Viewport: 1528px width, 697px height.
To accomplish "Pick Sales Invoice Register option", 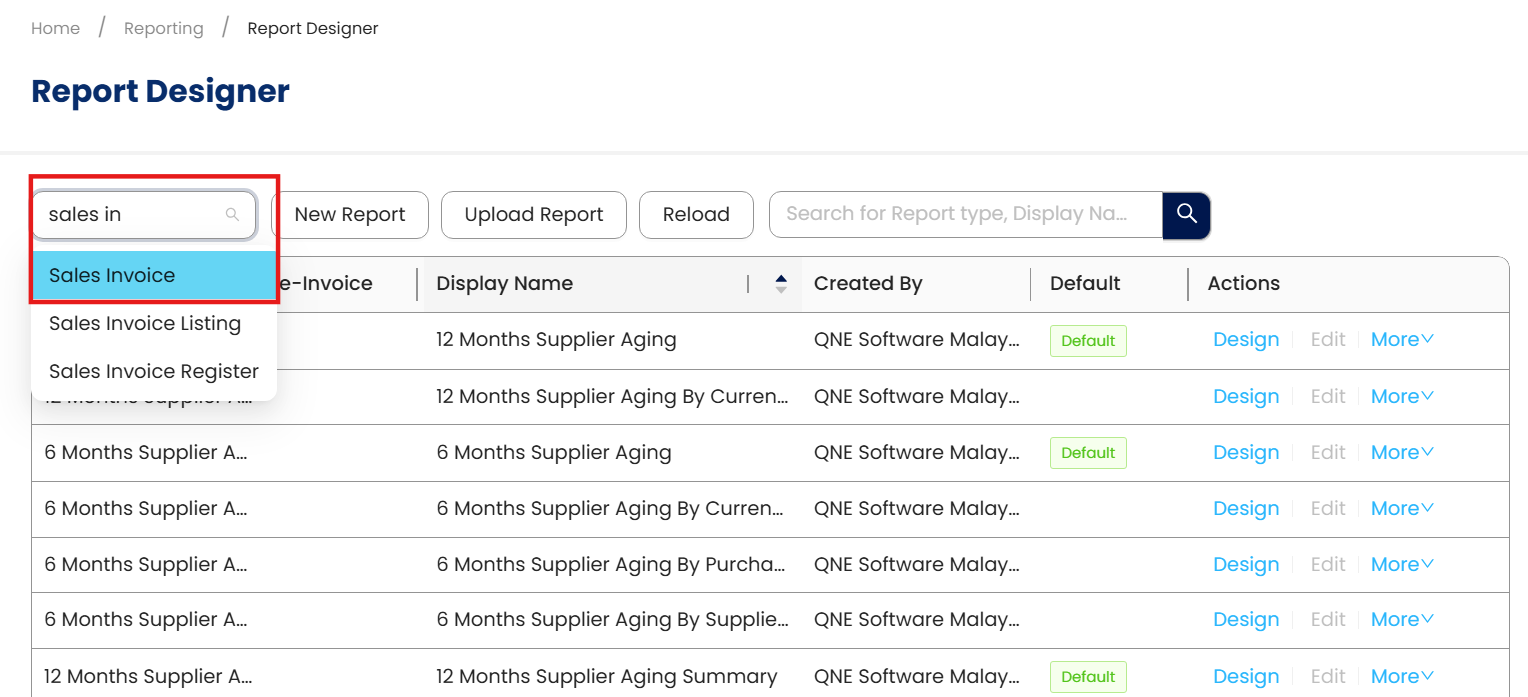I will coord(154,372).
